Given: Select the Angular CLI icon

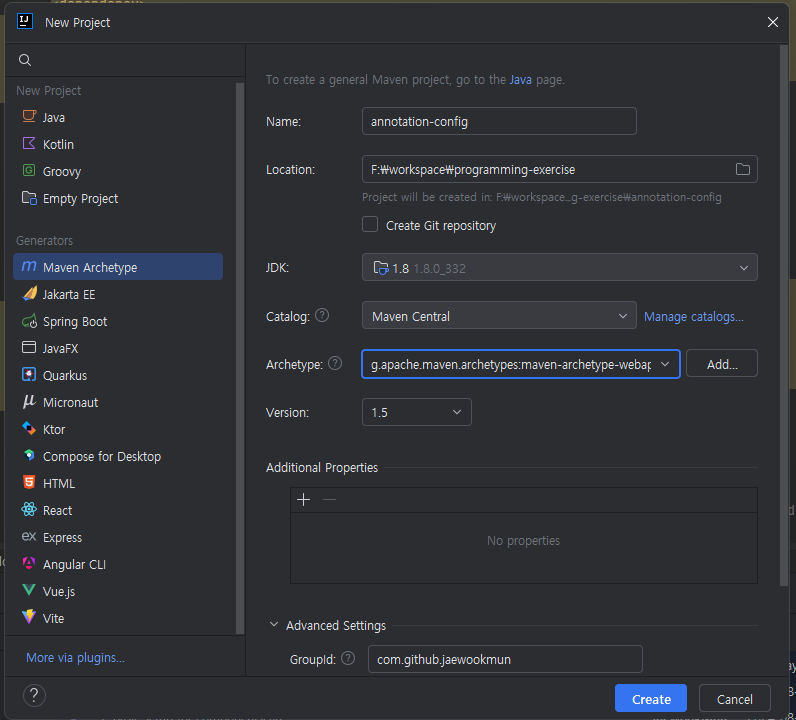Looking at the screenshot, I should pyautogui.click(x=29, y=564).
